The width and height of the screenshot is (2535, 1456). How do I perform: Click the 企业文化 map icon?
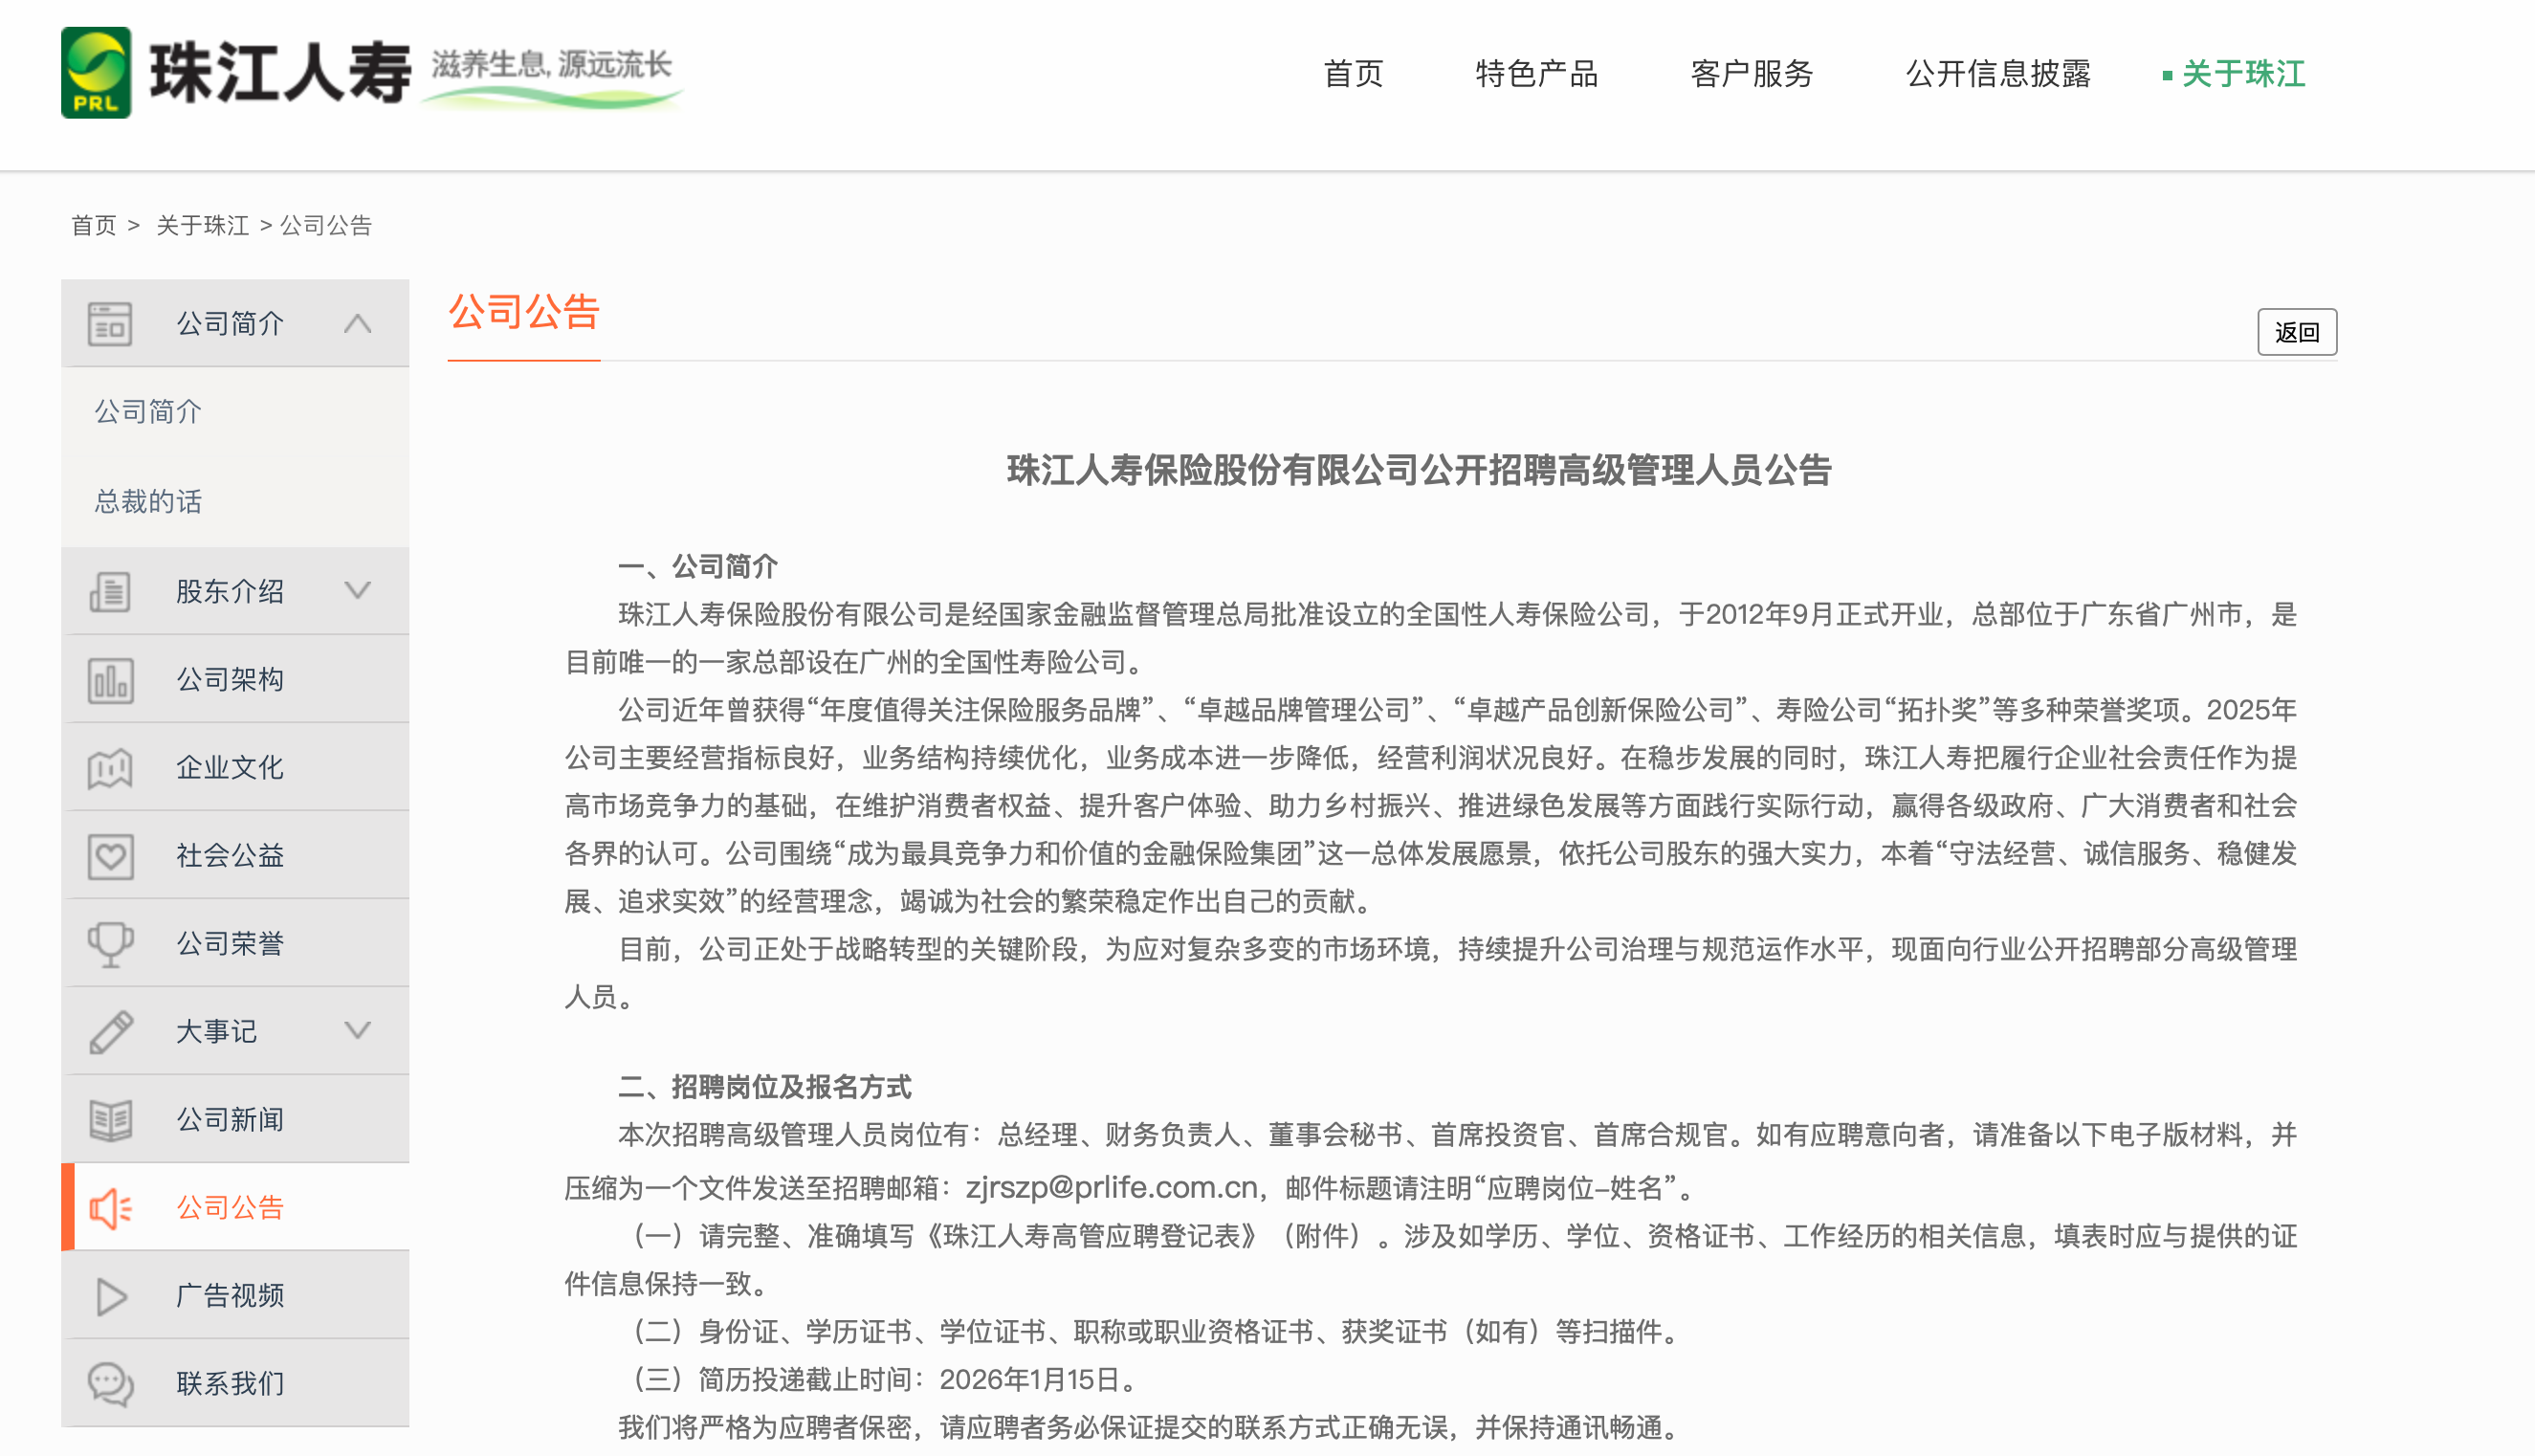tap(110, 768)
